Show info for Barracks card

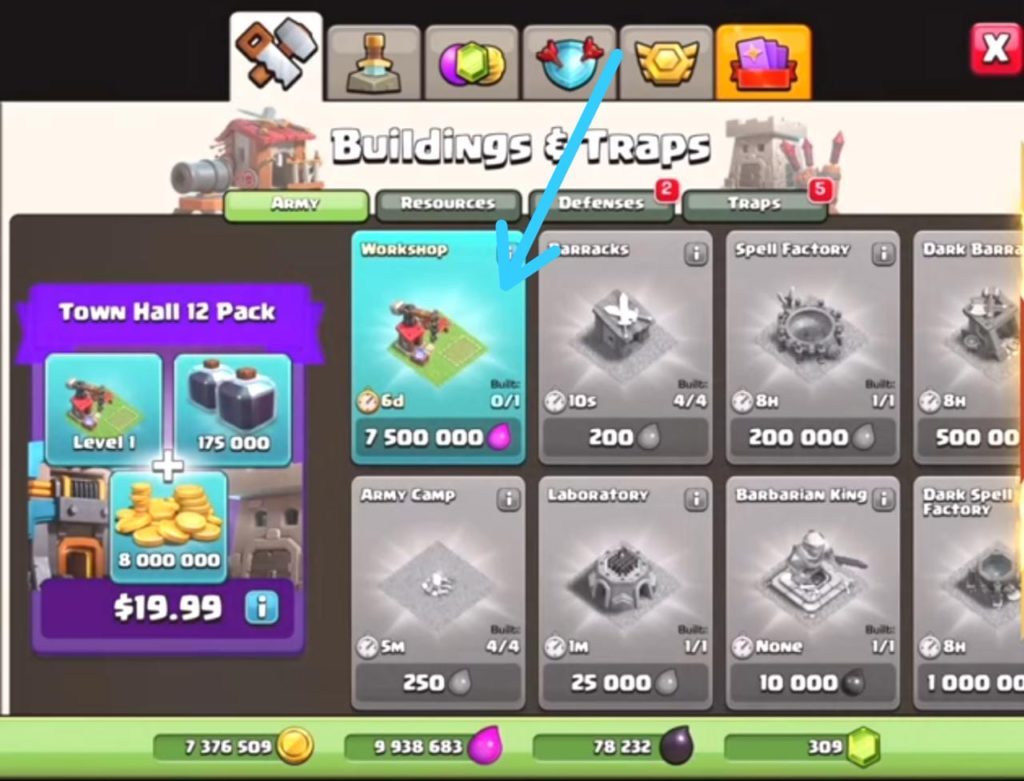pos(696,253)
